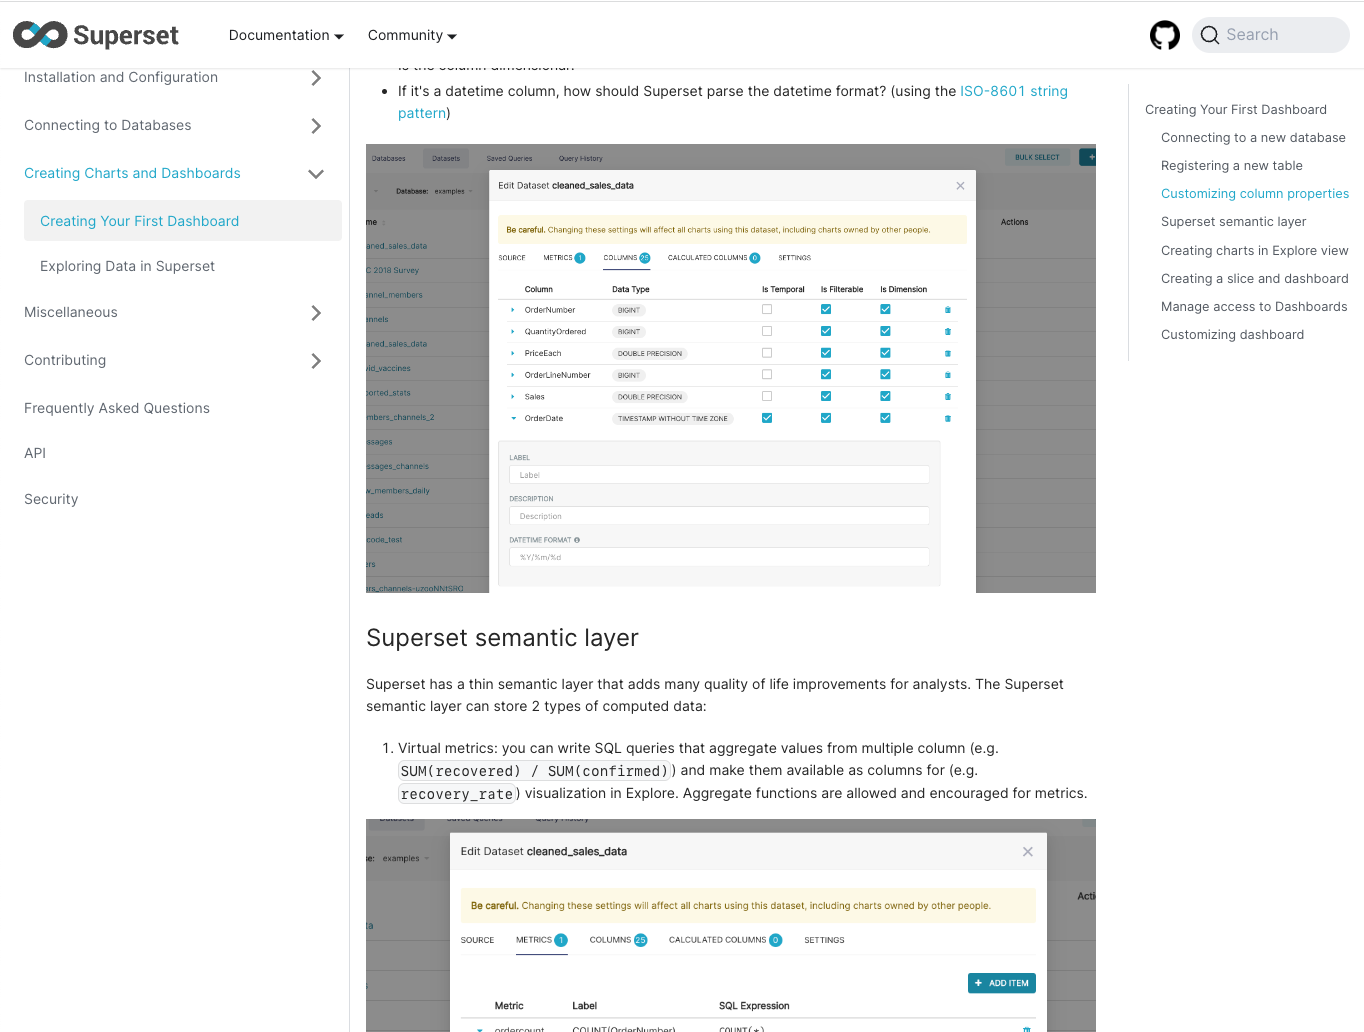The height and width of the screenshot is (1032, 1364).
Task: Open Frequently Asked Questions page
Action: pyautogui.click(x=117, y=408)
